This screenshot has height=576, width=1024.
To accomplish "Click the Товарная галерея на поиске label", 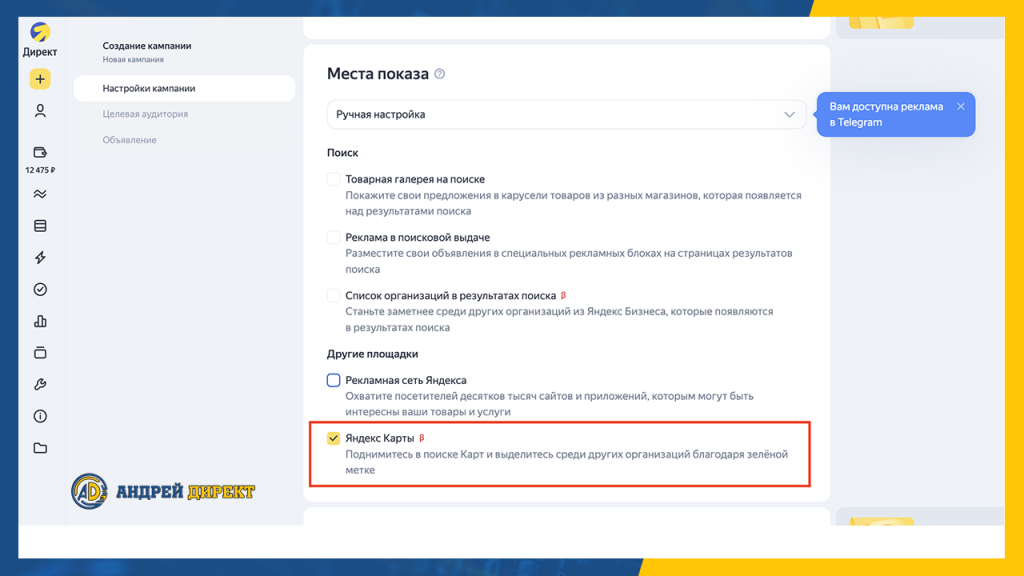I will pyautogui.click(x=415, y=179).
